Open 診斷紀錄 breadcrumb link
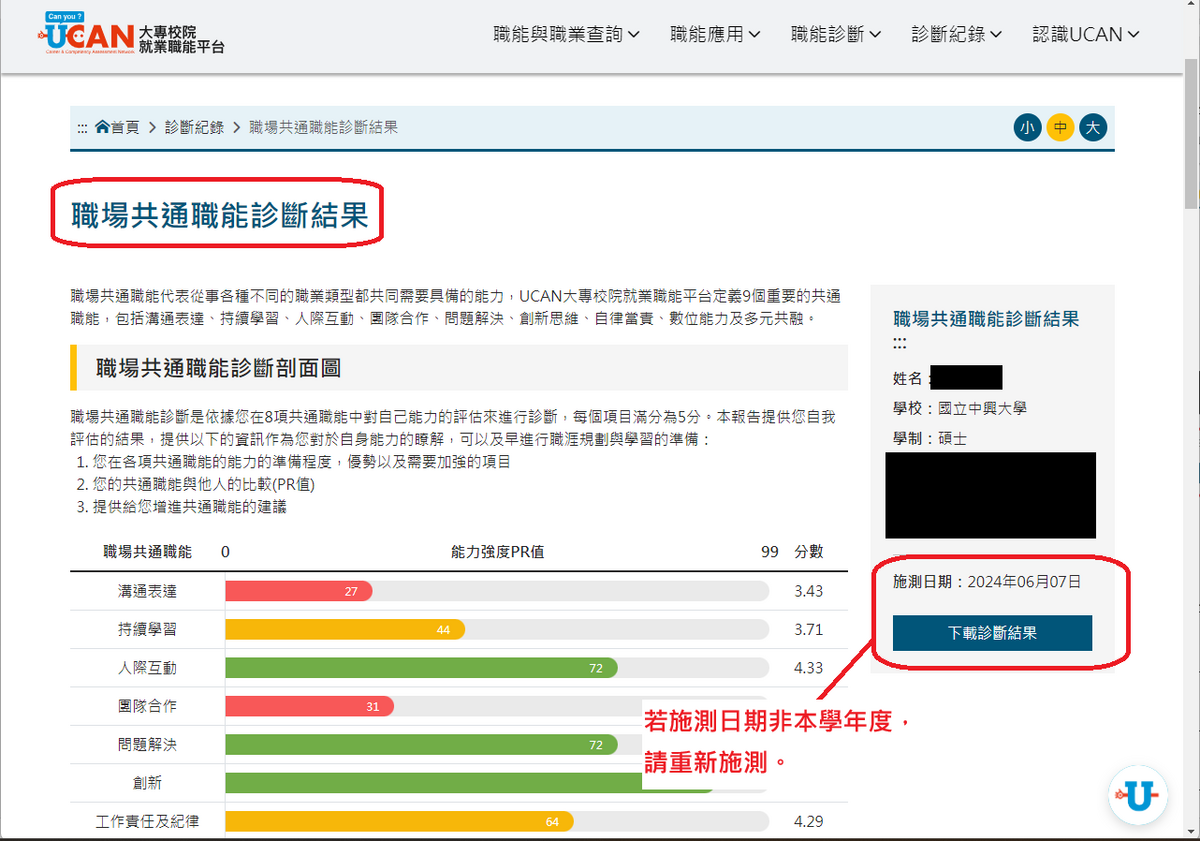 194,127
